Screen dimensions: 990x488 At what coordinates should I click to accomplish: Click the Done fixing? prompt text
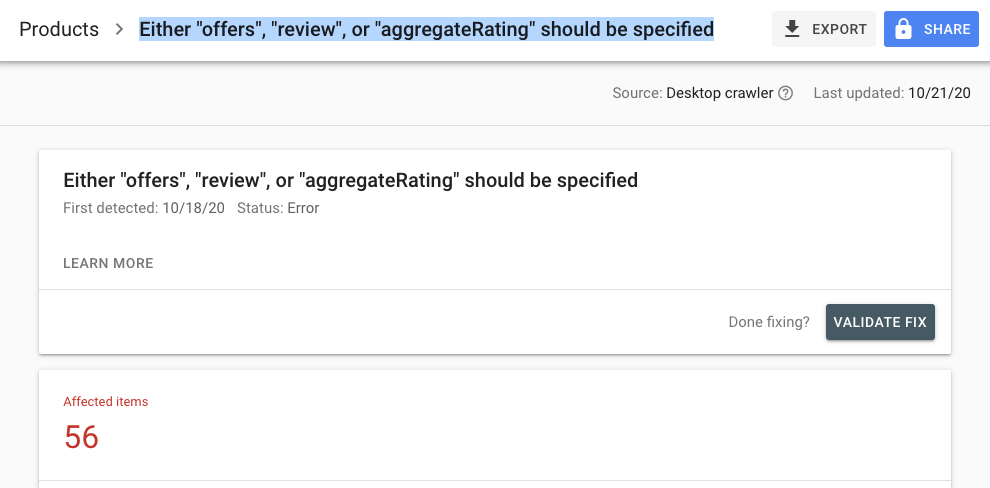click(x=769, y=322)
